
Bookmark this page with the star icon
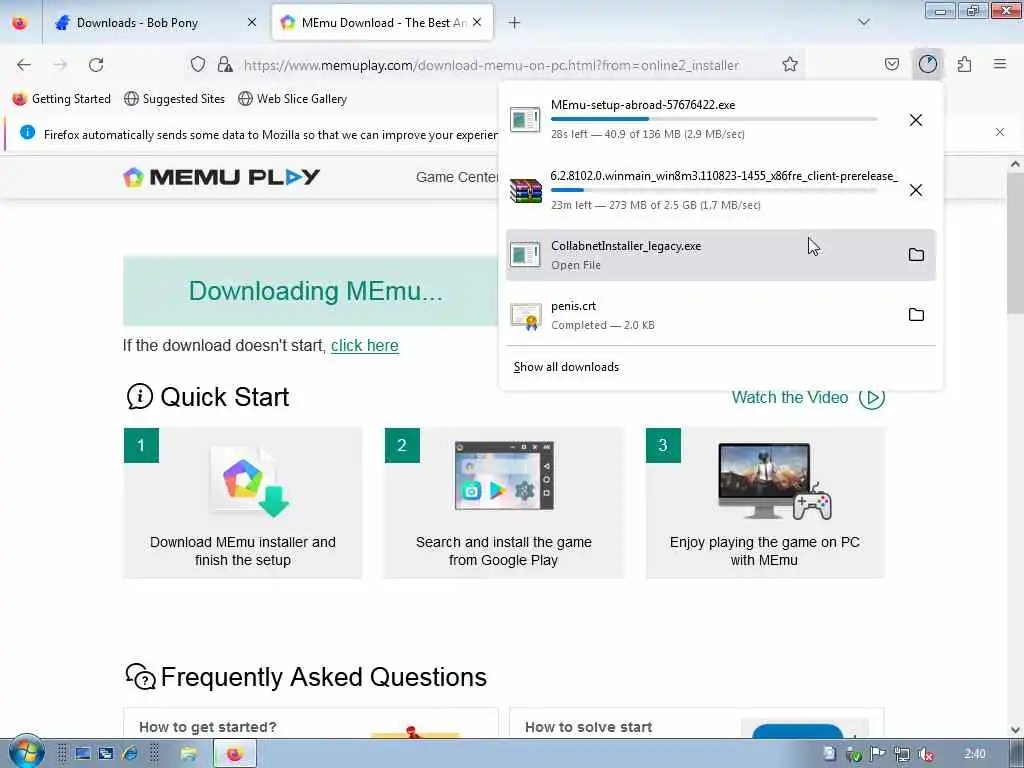(790, 64)
